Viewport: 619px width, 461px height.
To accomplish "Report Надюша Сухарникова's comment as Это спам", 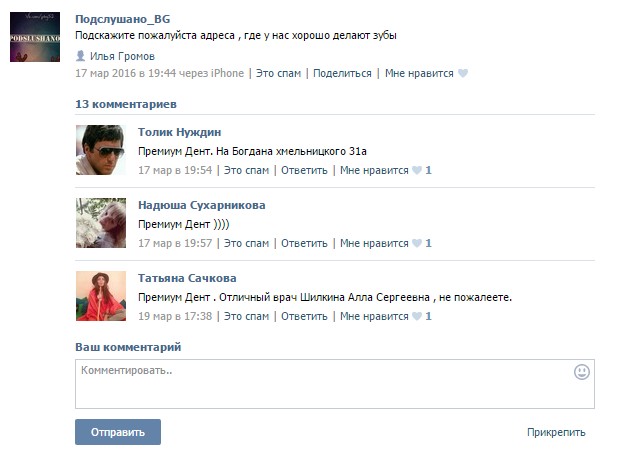I will [246, 244].
